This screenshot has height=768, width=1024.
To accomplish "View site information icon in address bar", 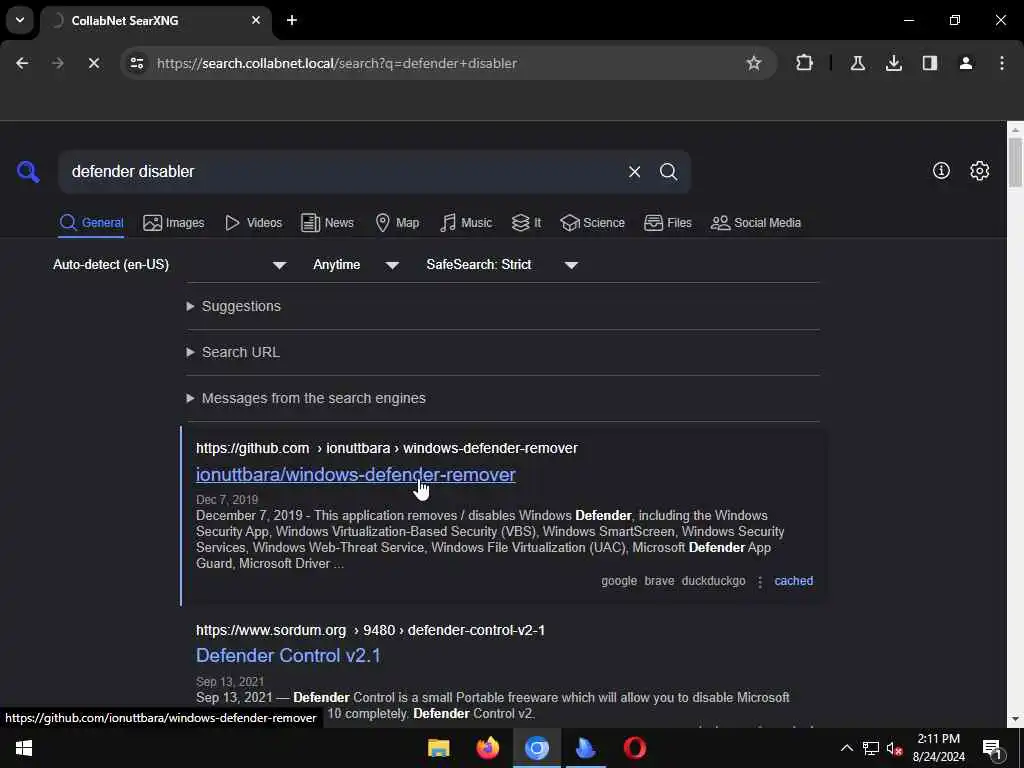I will coord(136,63).
